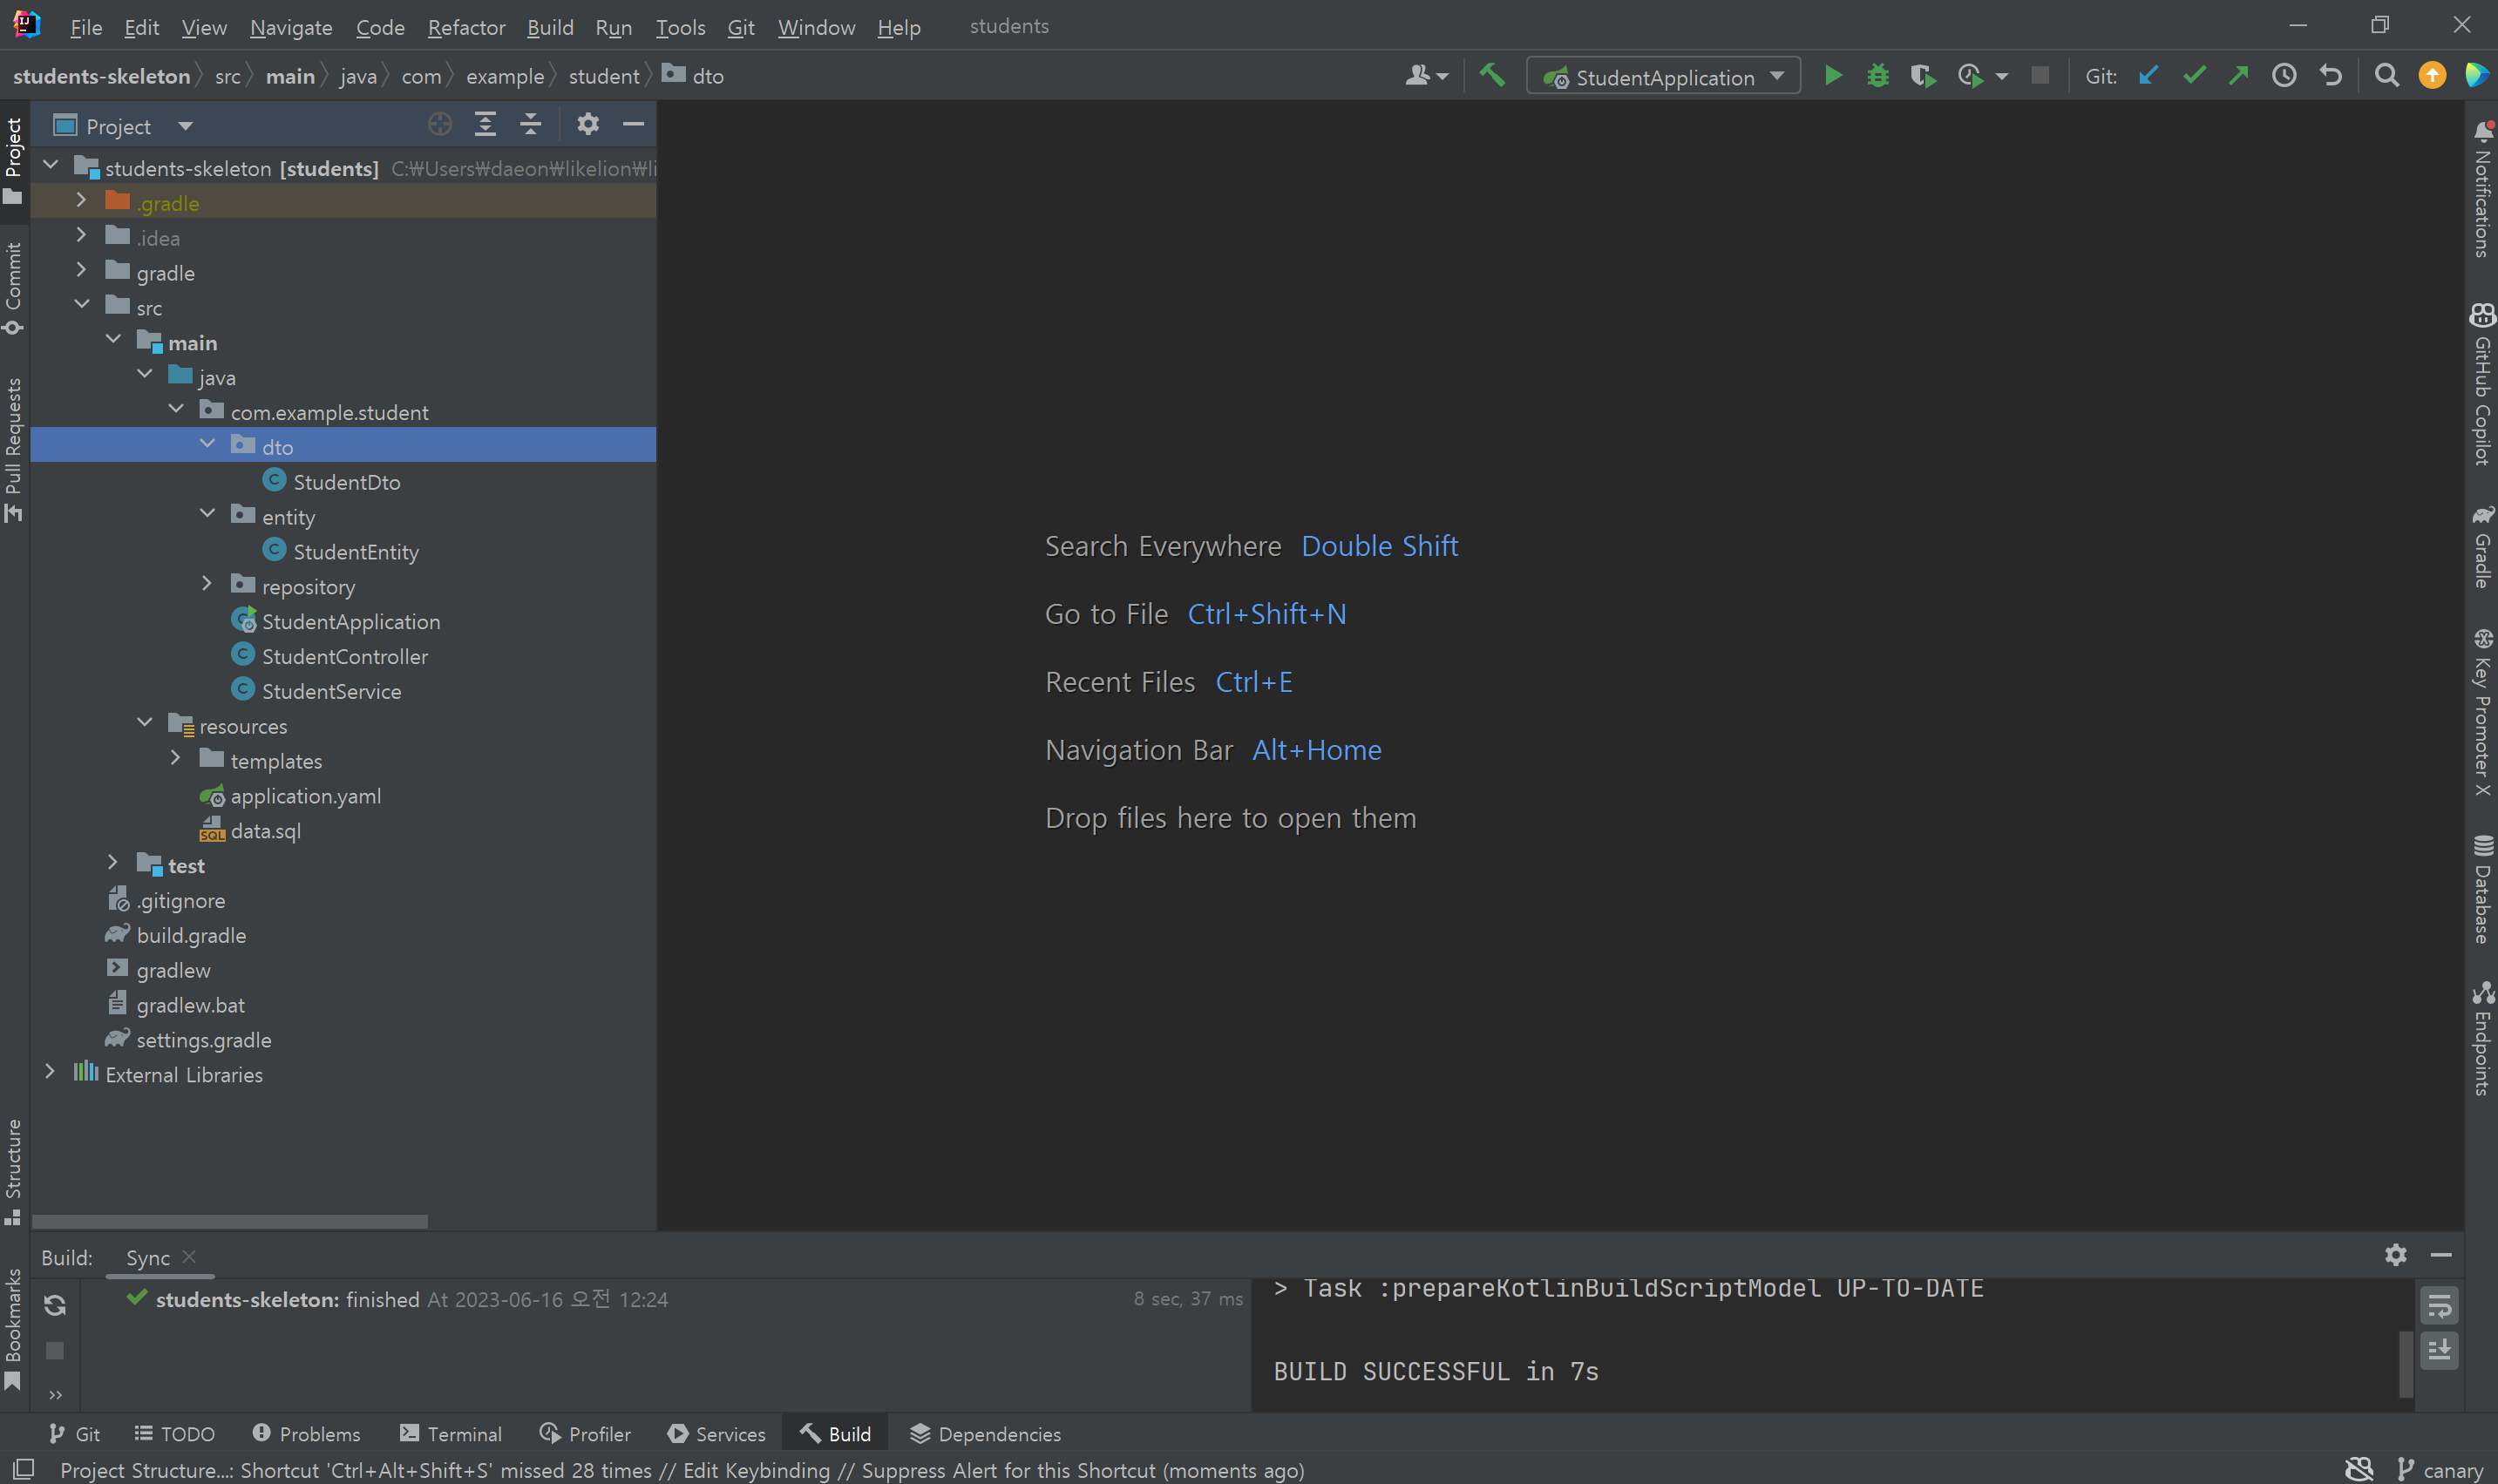Open the Refactor menu
This screenshot has width=2498, height=1484.
click(x=466, y=27)
